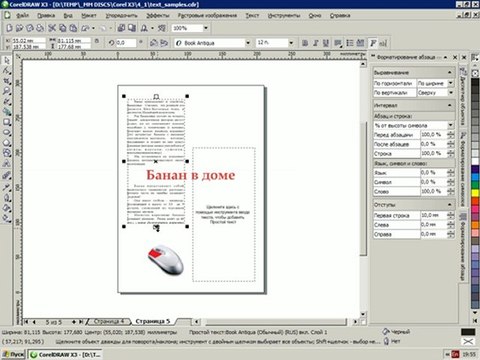Viewport: 480px width, 360px height.
Task: Toggle Bold text formatting
Action: pyautogui.click(x=305, y=43)
